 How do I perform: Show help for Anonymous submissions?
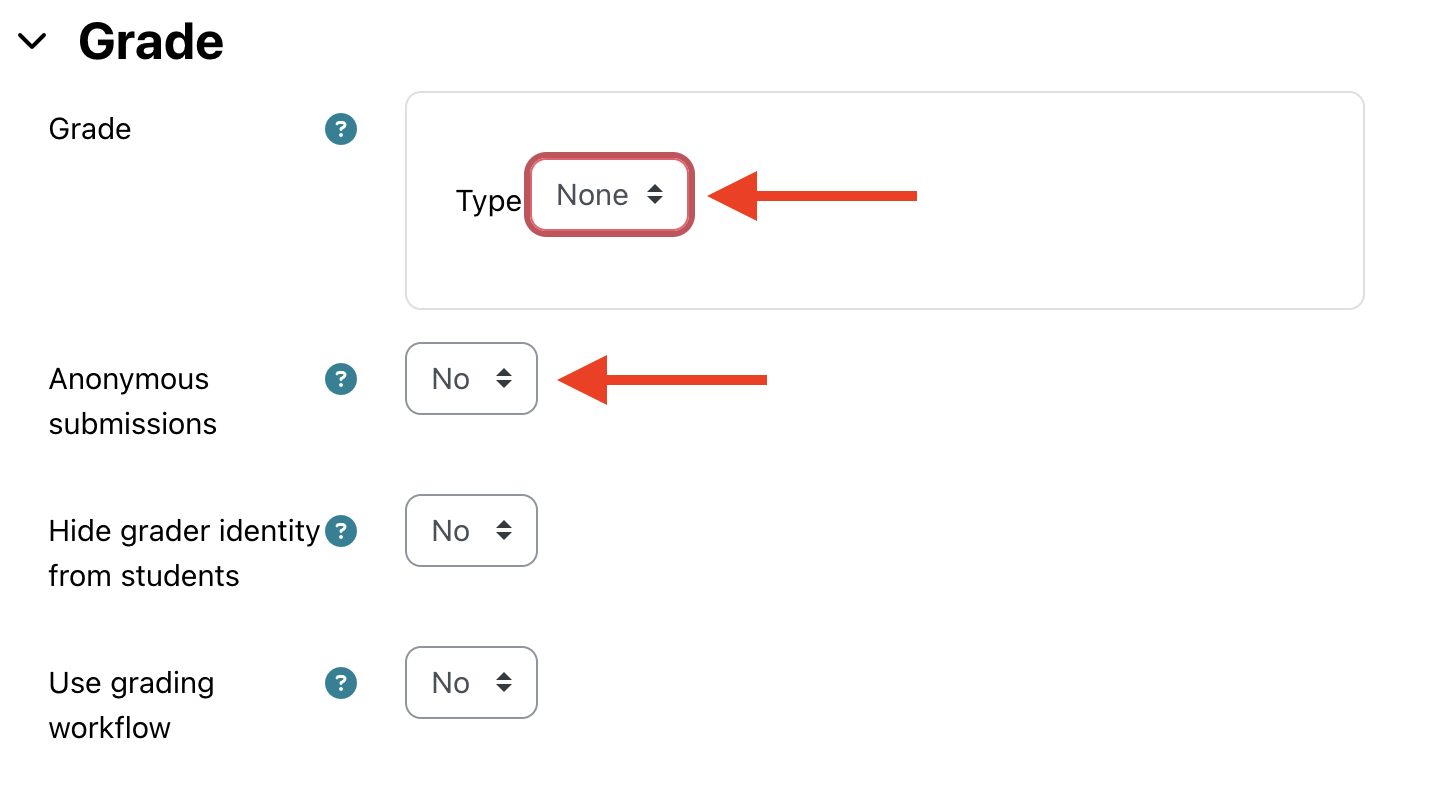click(x=341, y=379)
